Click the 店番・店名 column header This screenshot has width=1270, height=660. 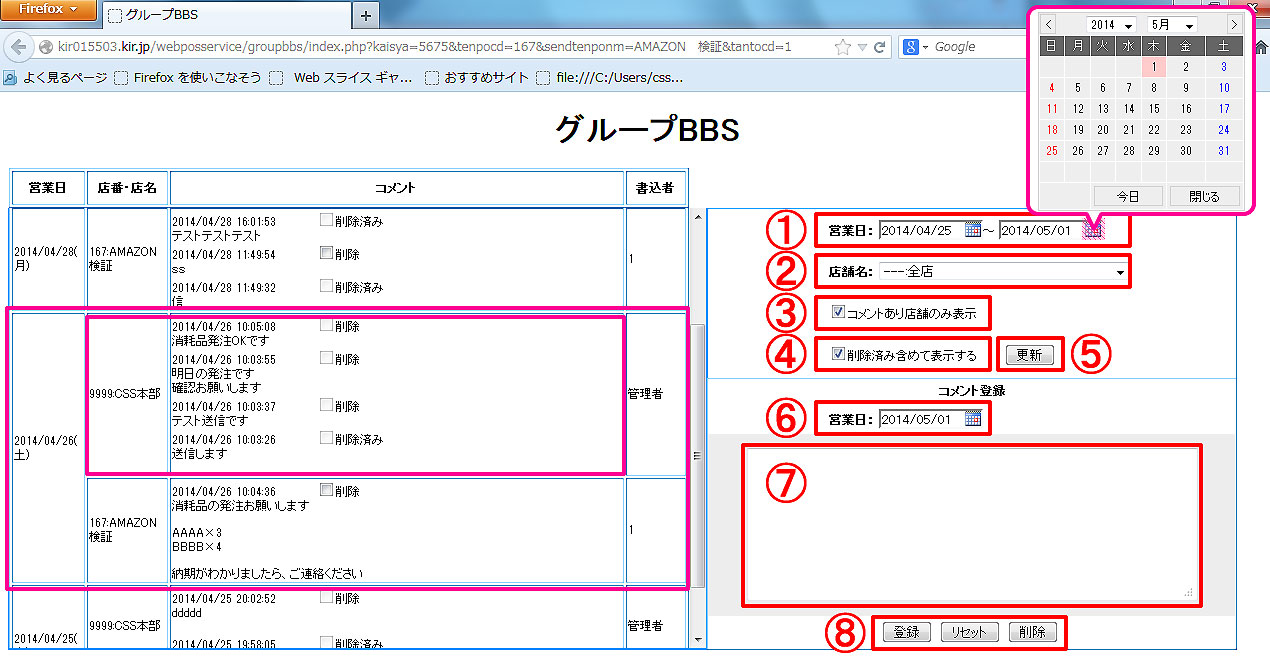pyautogui.click(x=127, y=188)
